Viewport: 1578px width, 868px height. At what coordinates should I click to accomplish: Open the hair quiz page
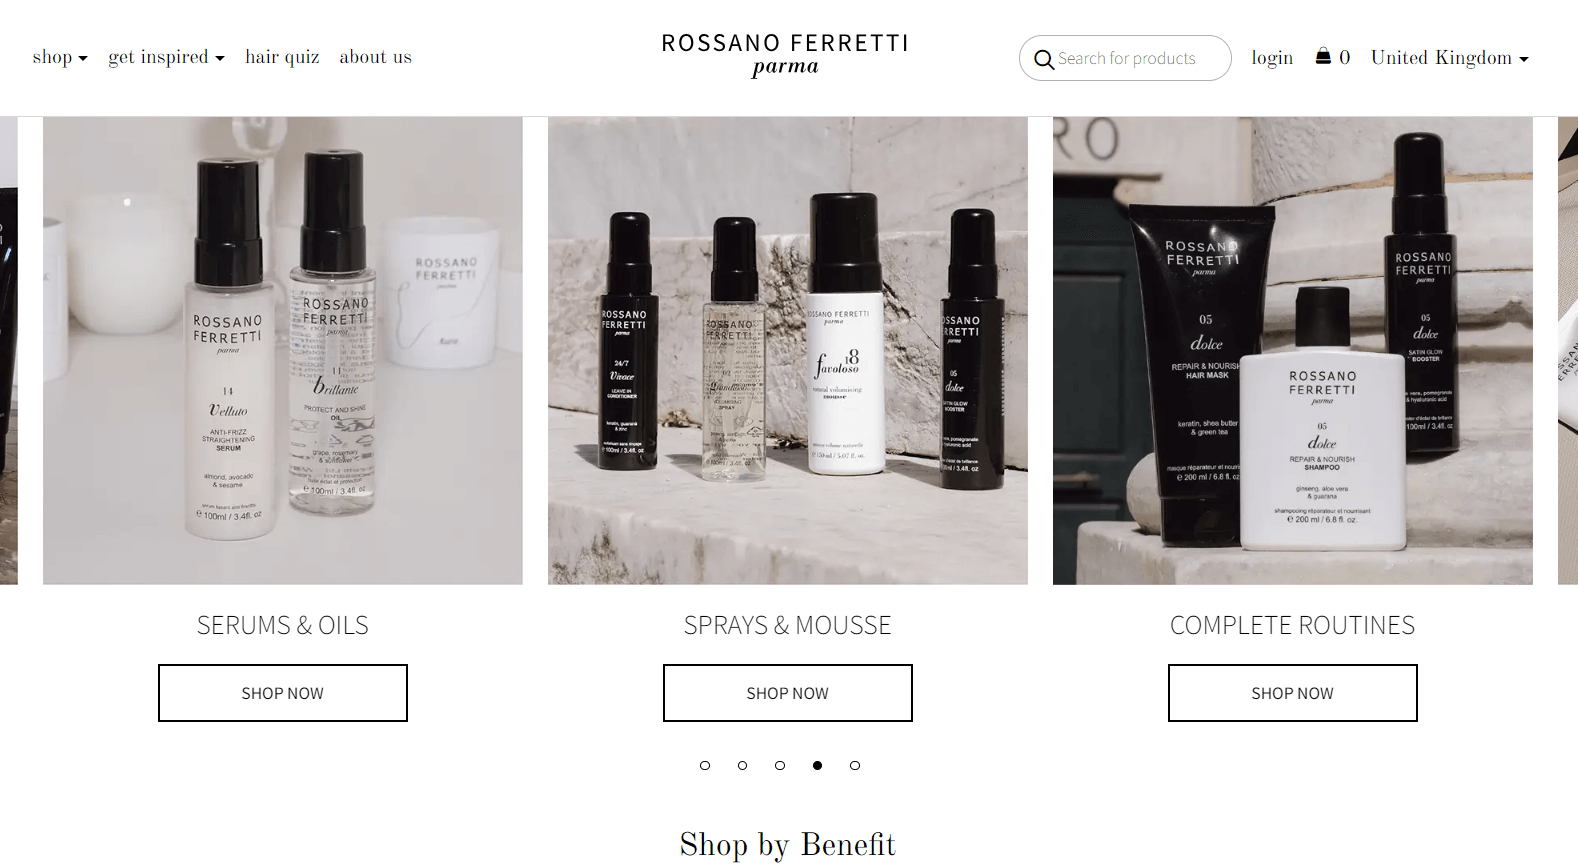pos(282,57)
